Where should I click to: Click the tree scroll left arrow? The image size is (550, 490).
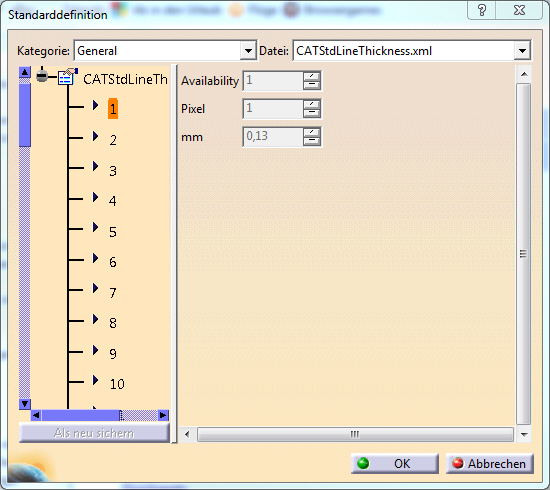coord(36,415)
